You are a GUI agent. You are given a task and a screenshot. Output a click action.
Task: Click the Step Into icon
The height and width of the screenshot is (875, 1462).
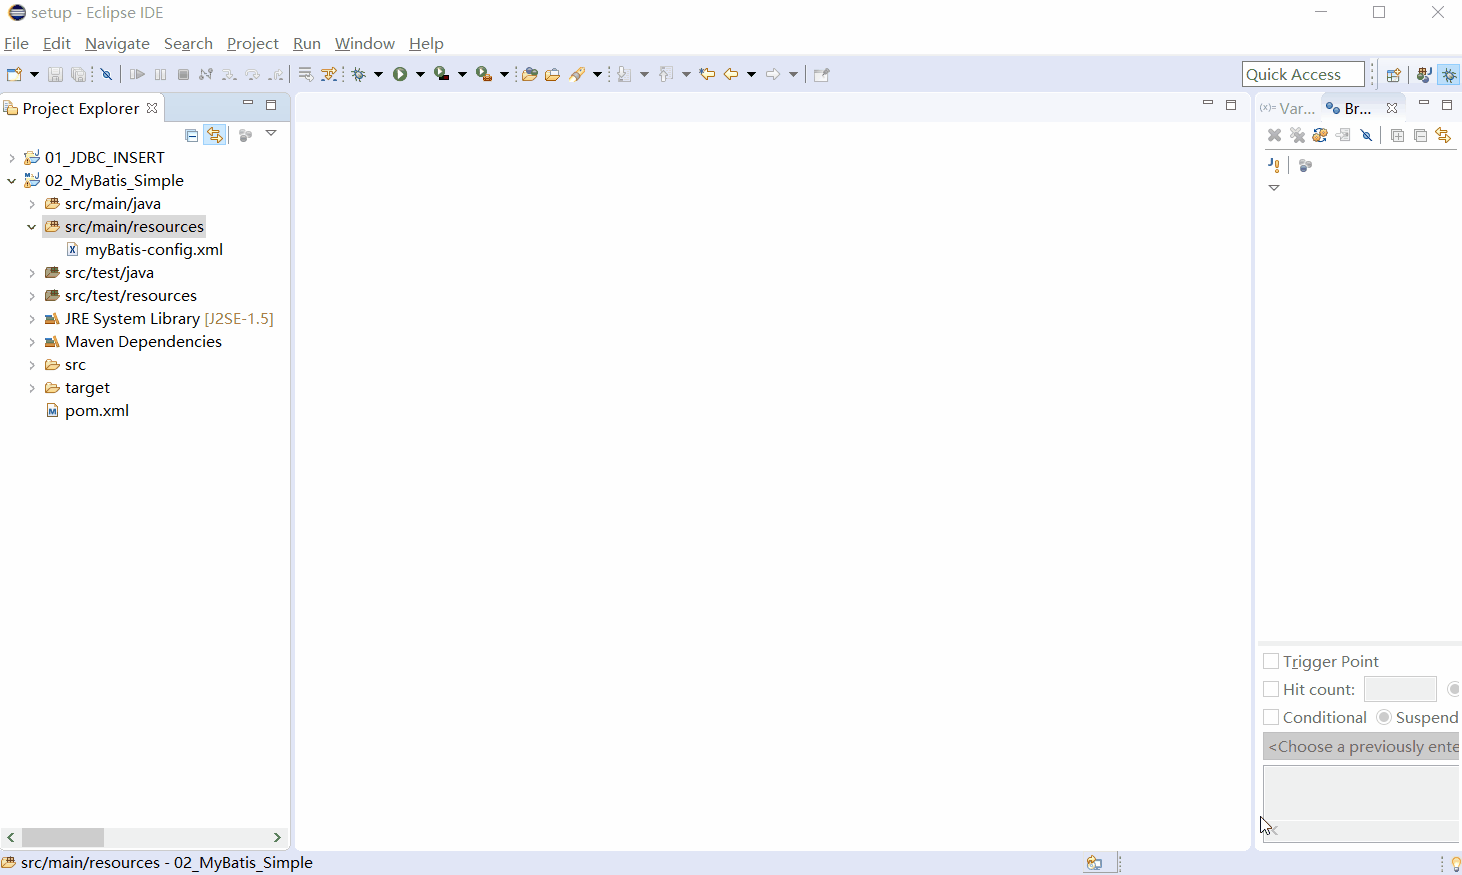tap(229, 74)
